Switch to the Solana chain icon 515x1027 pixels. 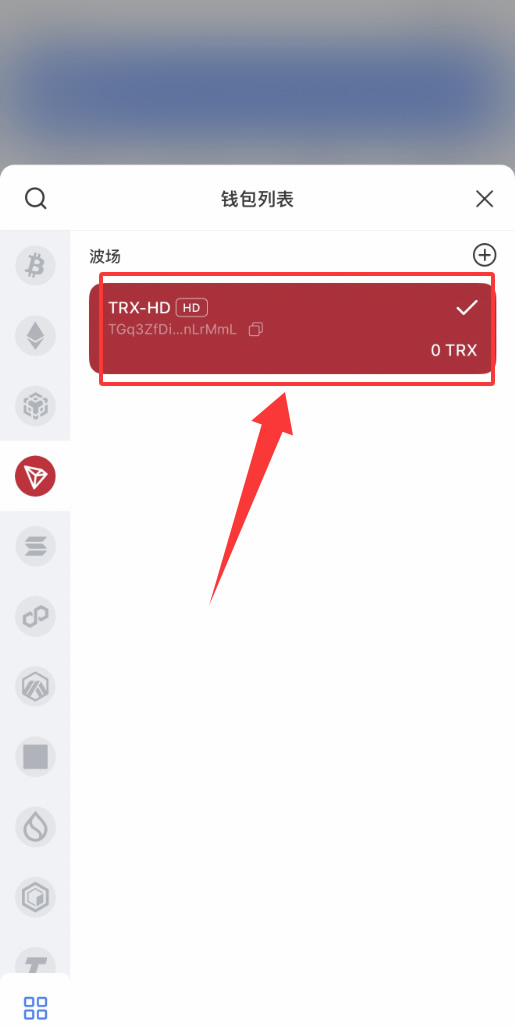coord(35,546)
